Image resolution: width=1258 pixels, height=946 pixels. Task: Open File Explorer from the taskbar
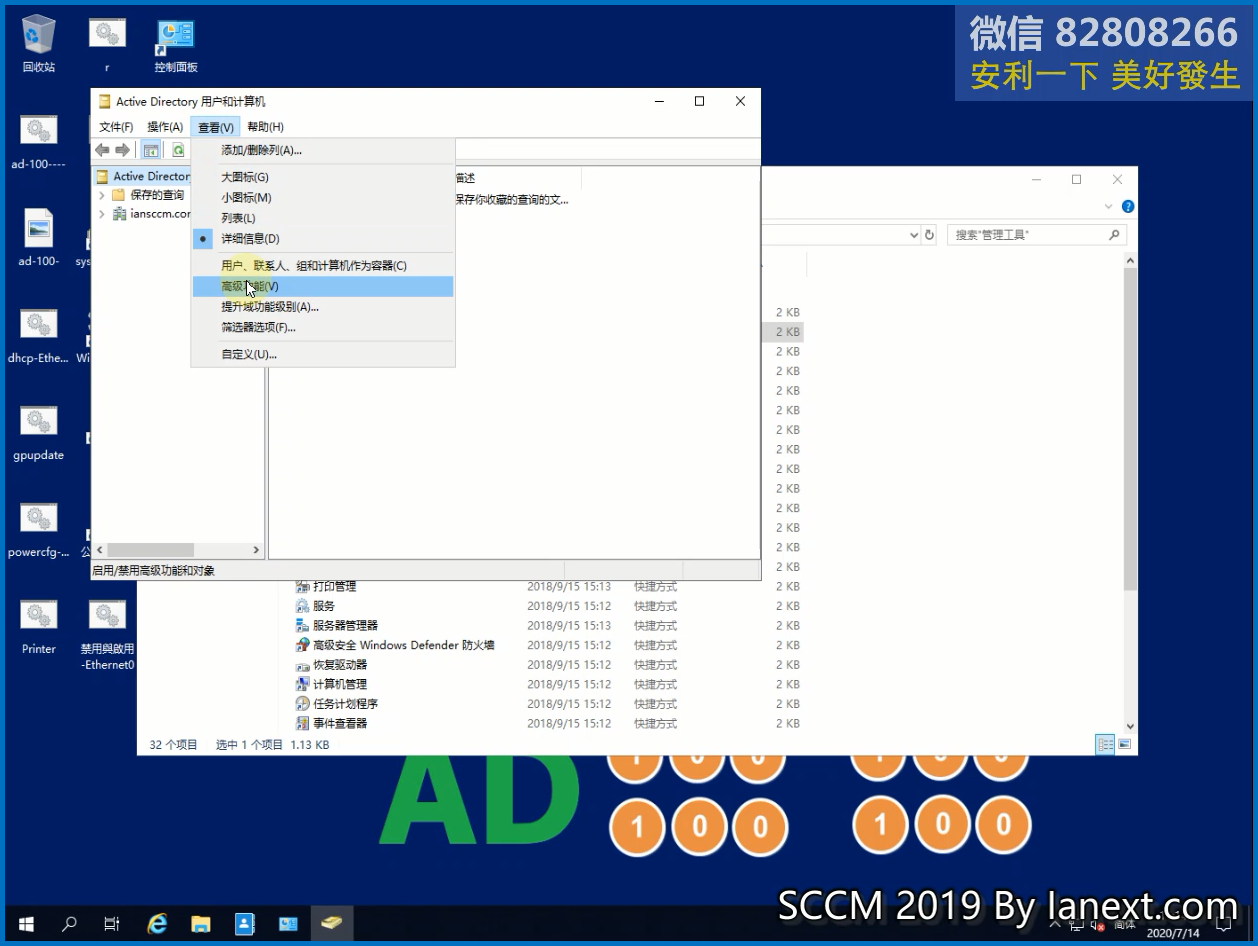pos(200,924)
